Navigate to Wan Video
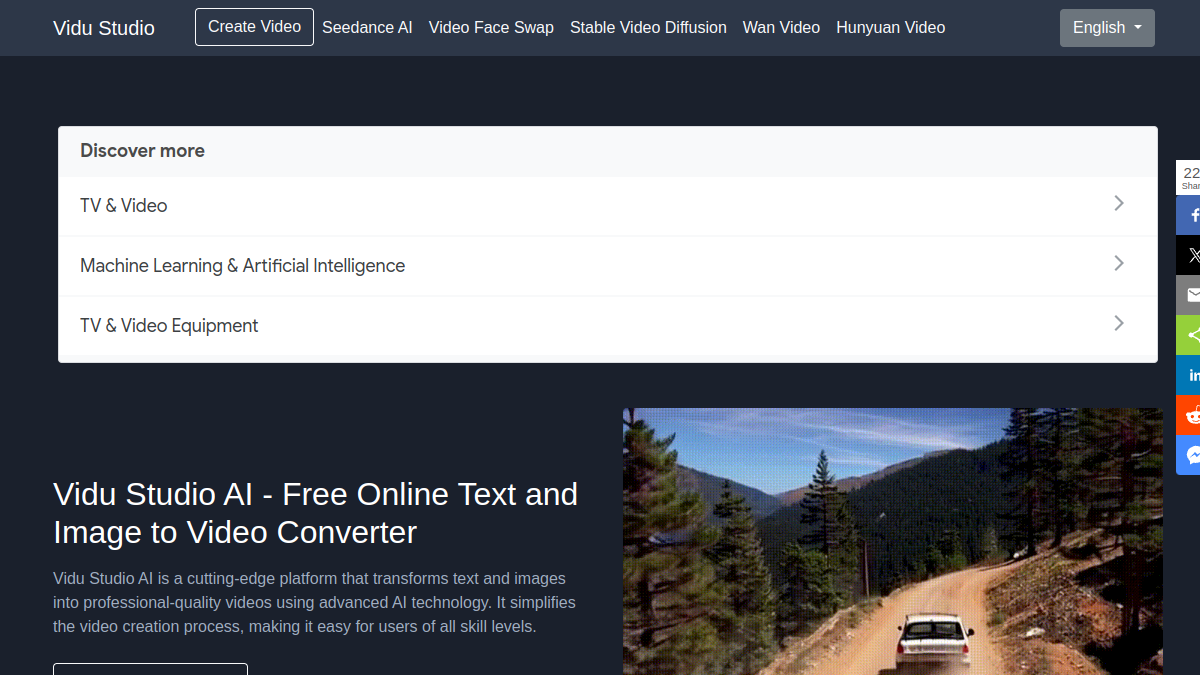Viewport: 1200px width, 675px height. [781, 28]
